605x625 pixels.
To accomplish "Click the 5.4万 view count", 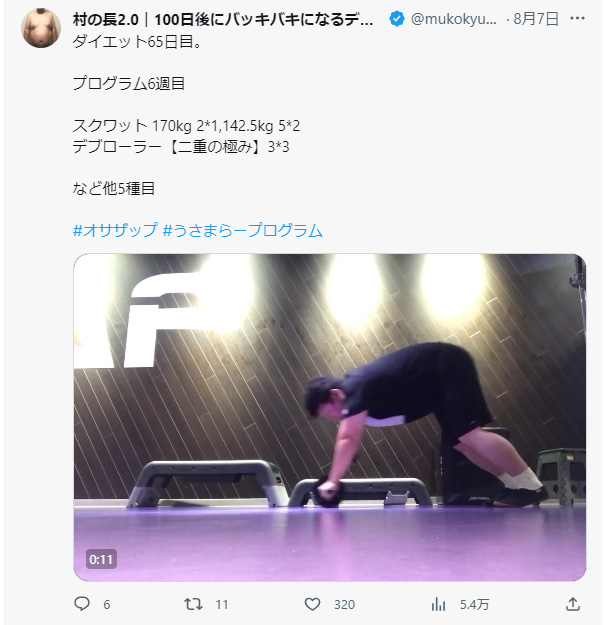I will pyautogui.click(x=474, y=604).
